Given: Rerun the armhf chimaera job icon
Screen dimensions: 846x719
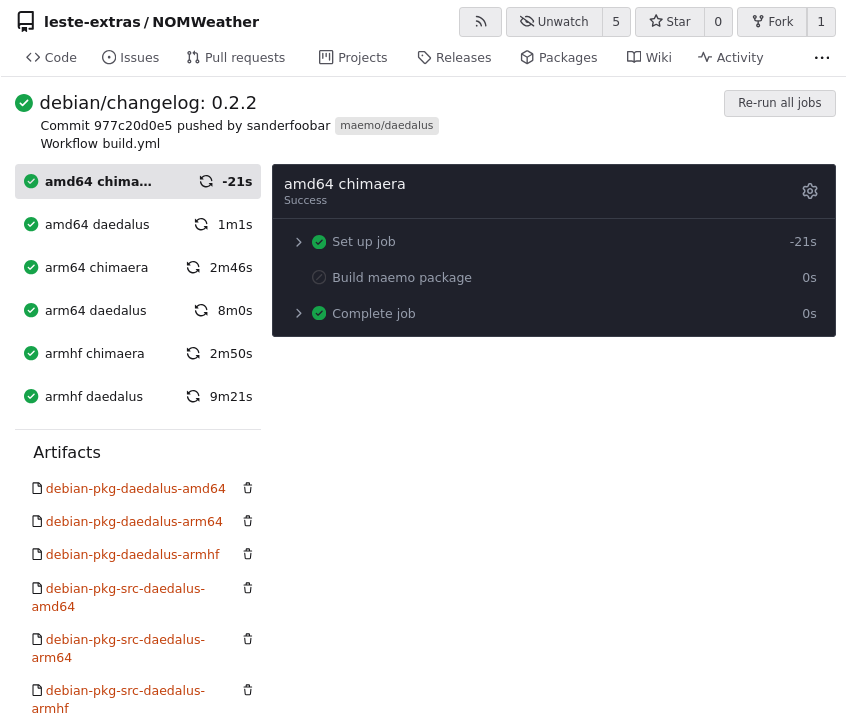Looking at the screenshot, I should tap(193, 354).
